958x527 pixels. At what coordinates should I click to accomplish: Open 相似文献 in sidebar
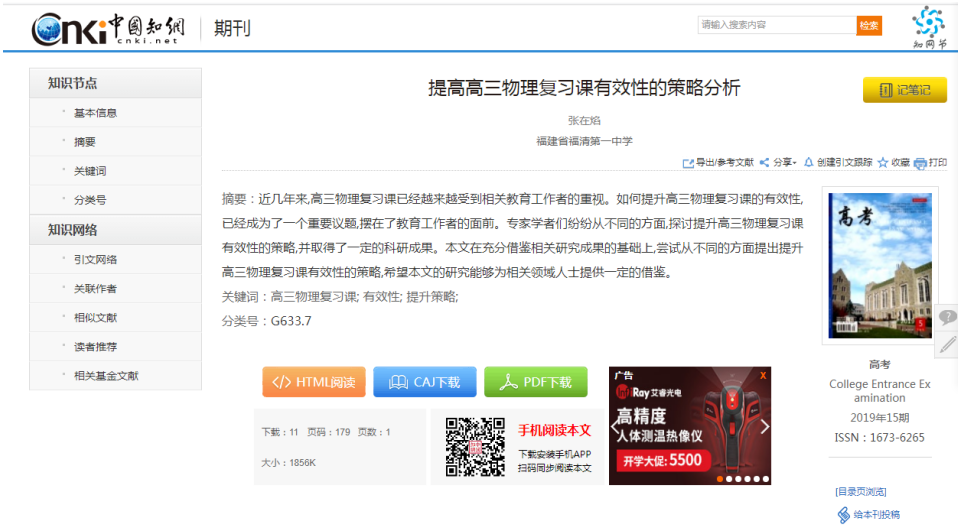click(x=95, y=318)
